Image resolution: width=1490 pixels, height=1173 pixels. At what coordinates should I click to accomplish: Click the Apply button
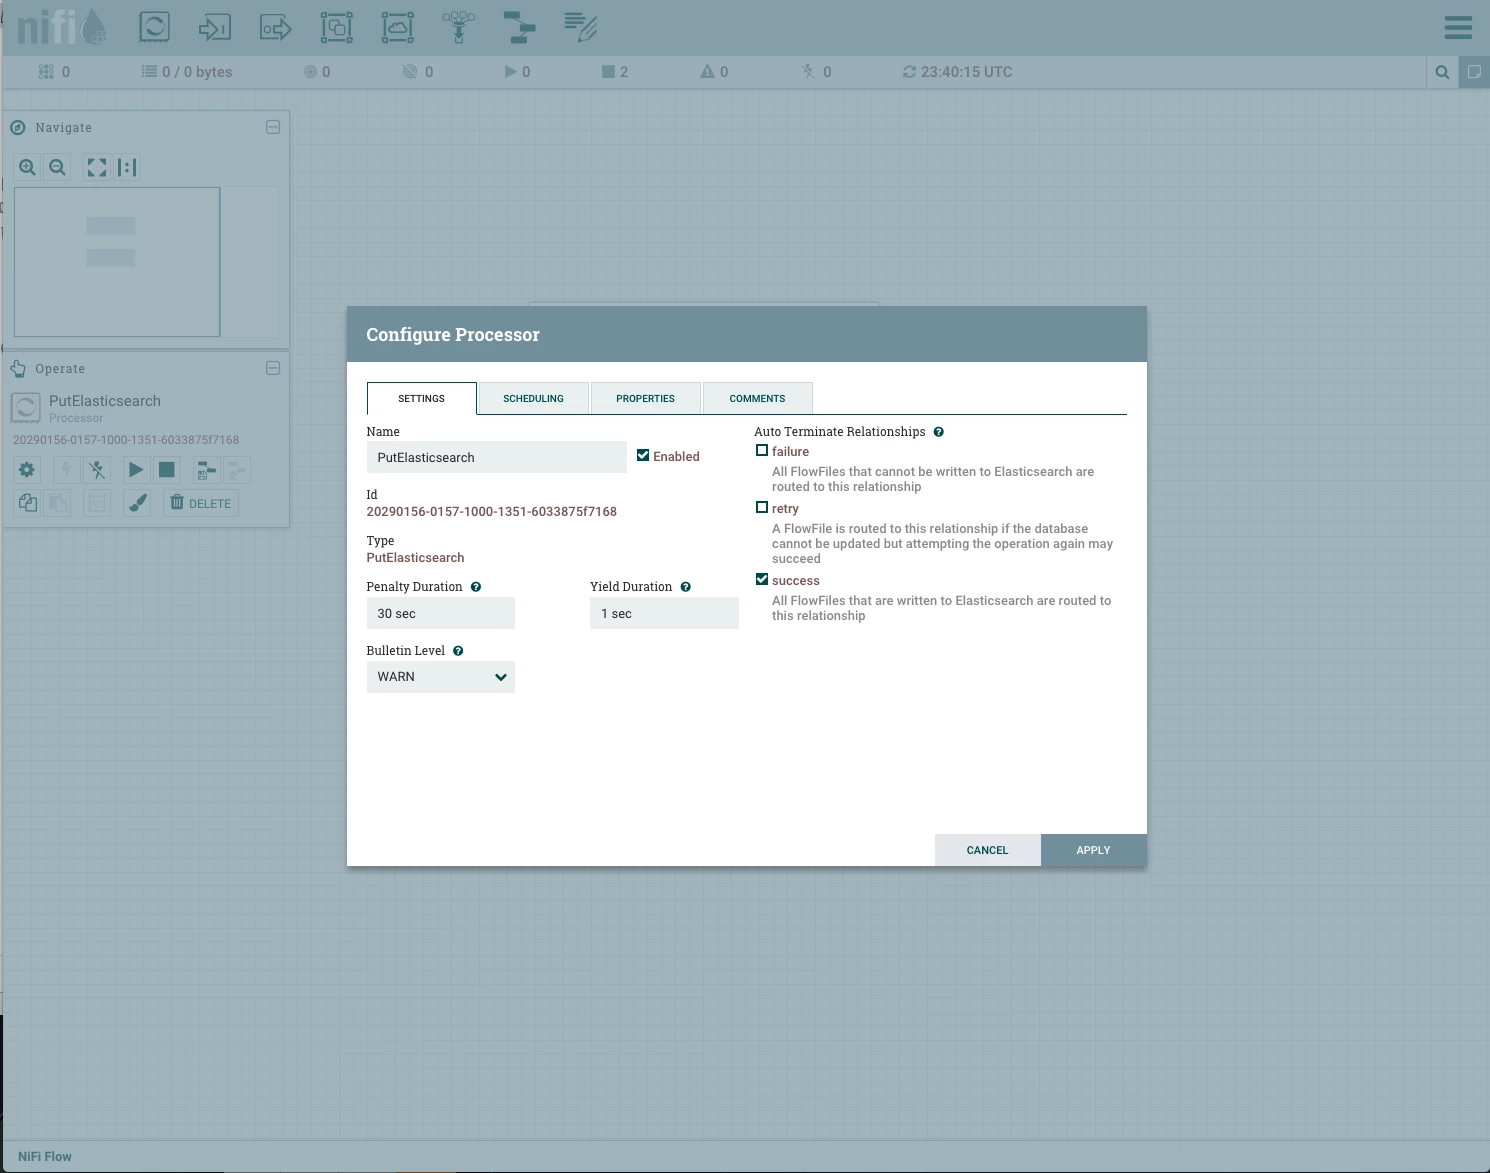pyautogui.click(x=1094, y=850)
